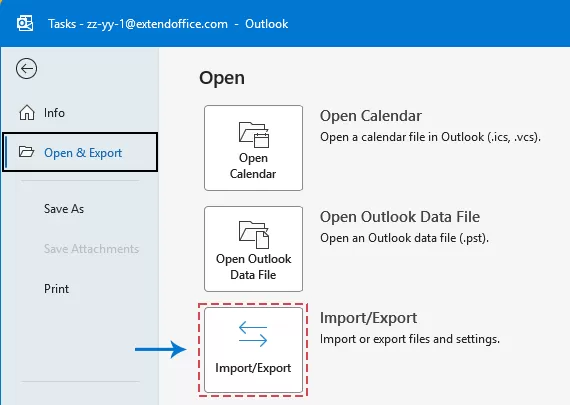Click the Open Calendar button
The height and width of the screenshot is (405, 570).
(253, 148)
